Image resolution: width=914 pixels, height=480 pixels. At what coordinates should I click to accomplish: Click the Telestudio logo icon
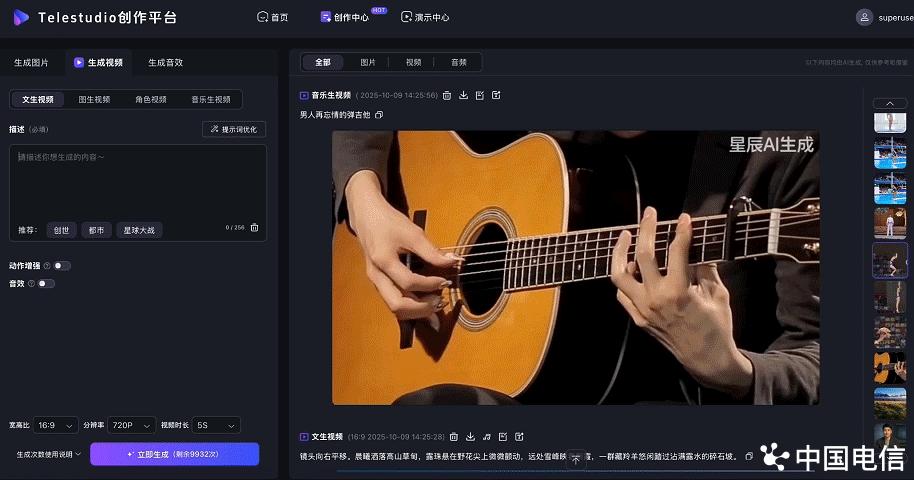coord(21,17)
